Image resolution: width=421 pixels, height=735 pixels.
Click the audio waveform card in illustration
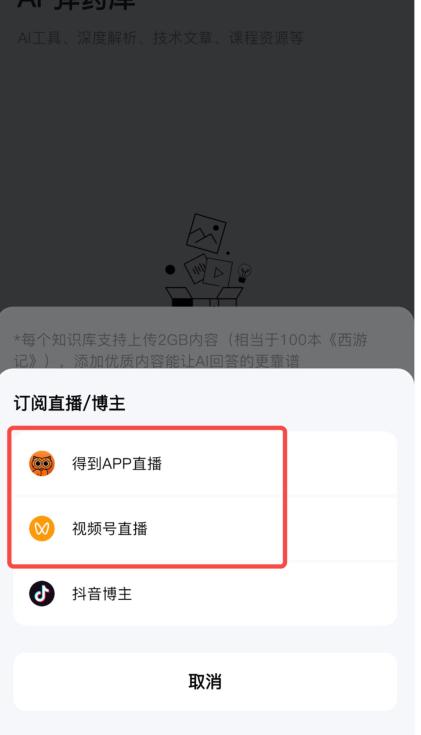pos(196,268)
